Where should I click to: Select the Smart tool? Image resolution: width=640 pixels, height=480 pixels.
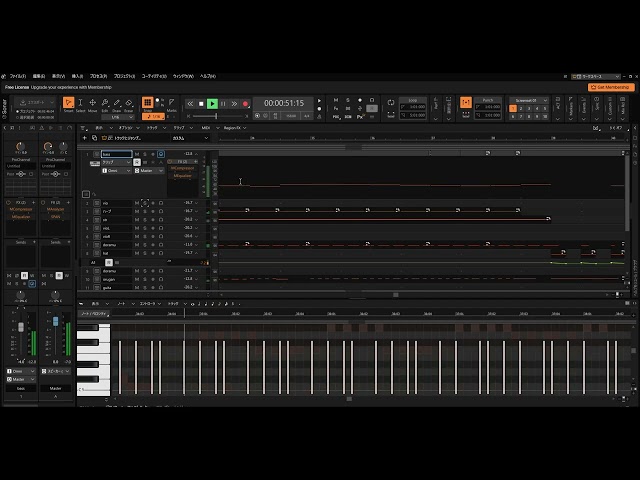(x=69, y=103)
